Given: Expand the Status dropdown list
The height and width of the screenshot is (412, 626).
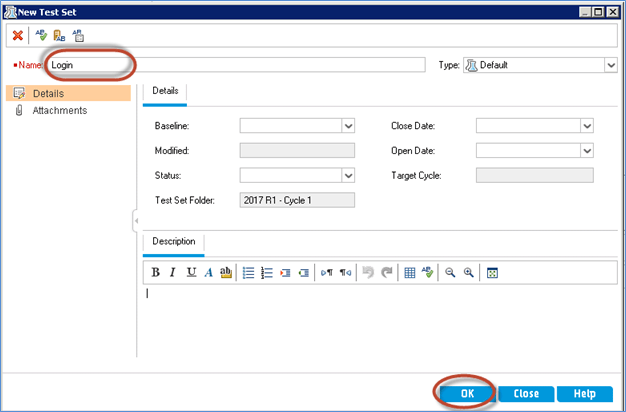Looking at the screenshot, I should point(349,175).
